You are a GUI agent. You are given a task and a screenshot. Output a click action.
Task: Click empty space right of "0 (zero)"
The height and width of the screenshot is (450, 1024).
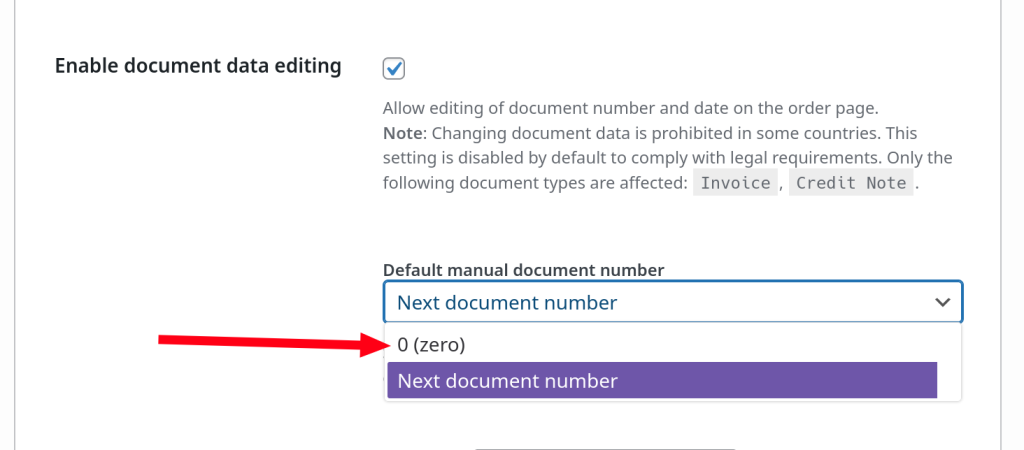point(700,344)
